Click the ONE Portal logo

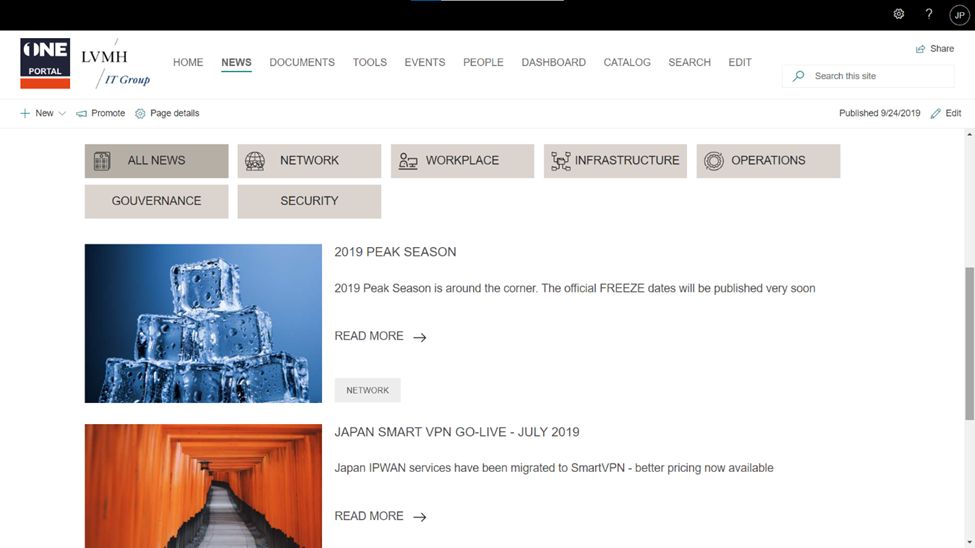[x=45, y=63]
